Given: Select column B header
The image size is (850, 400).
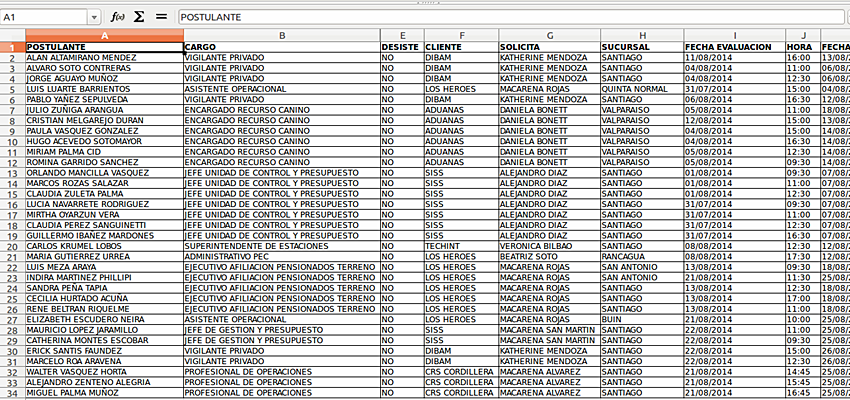Looking at the screenshot, I should (281, 36).
